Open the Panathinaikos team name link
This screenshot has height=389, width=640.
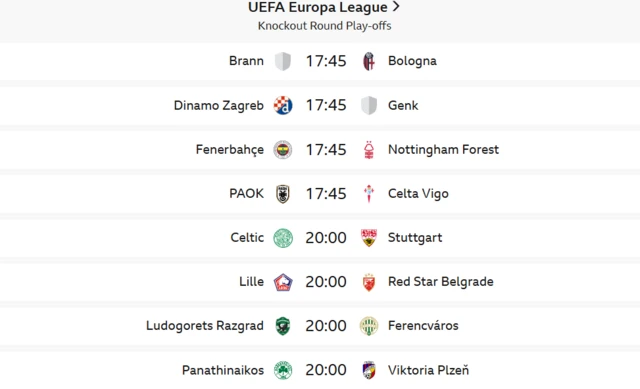coord(223,370)
